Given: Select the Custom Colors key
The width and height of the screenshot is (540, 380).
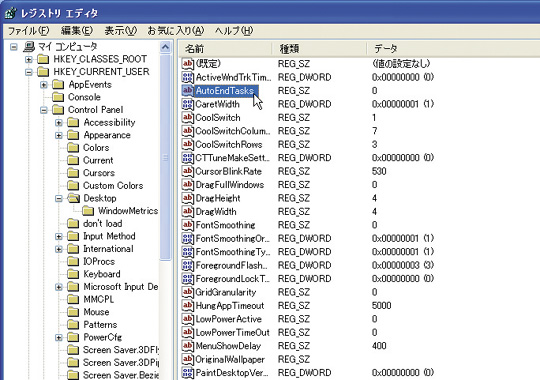Looking at the screenshot, I should click(113, 186).
